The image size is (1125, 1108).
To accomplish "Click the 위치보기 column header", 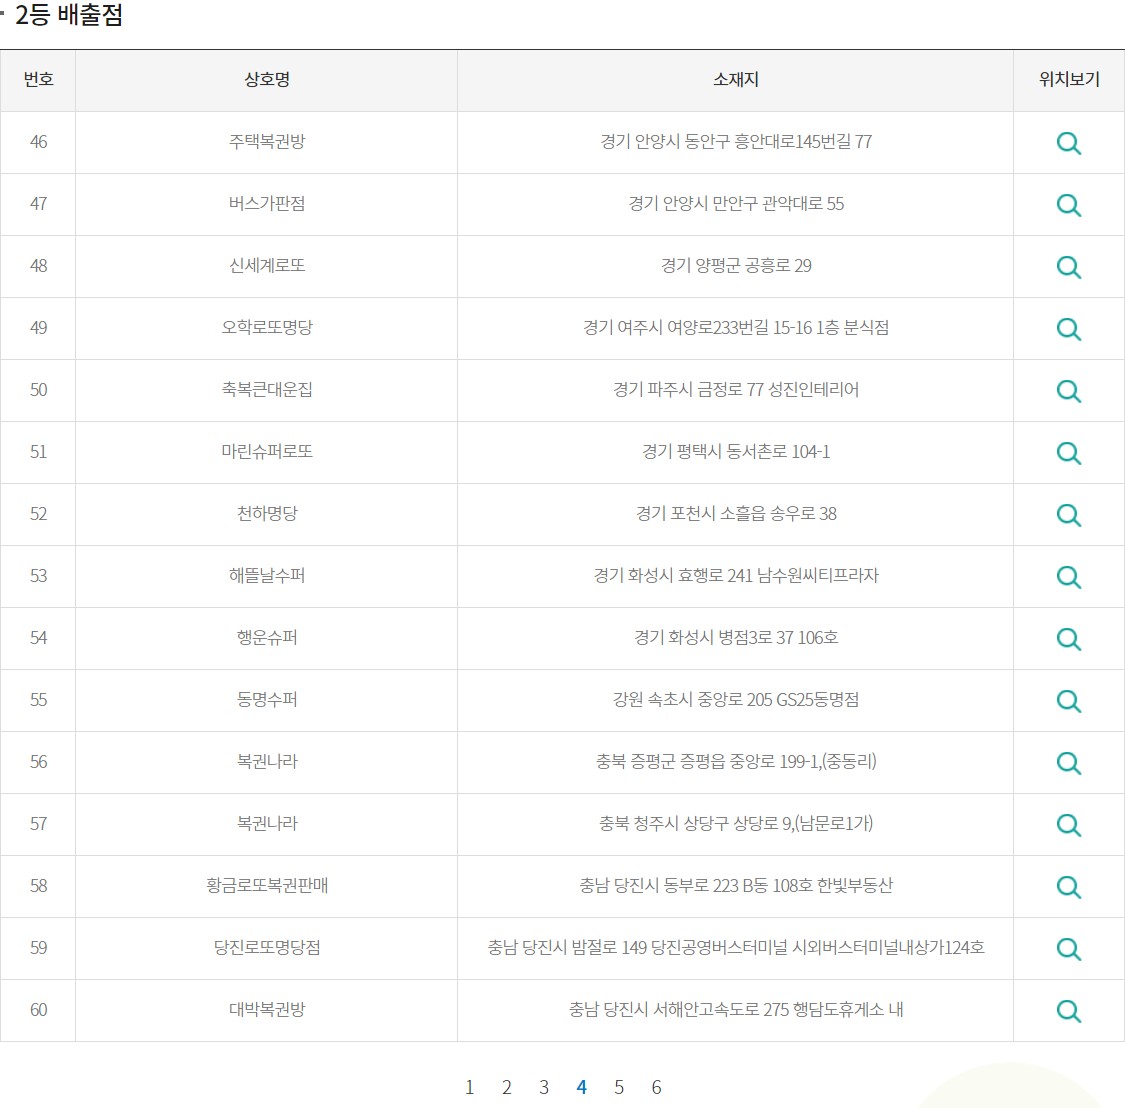I will coord(1069,80).
